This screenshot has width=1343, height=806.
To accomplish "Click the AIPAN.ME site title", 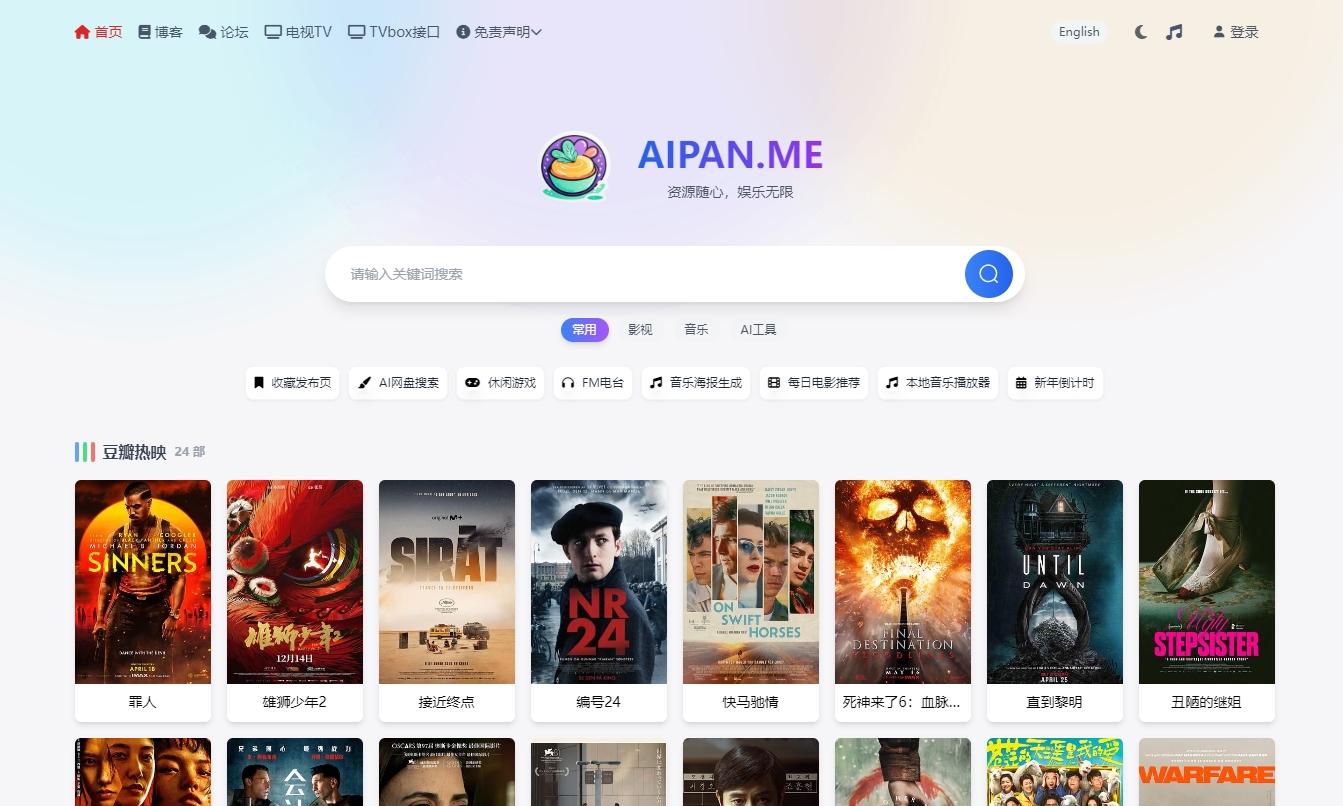I will coord(730,154).
